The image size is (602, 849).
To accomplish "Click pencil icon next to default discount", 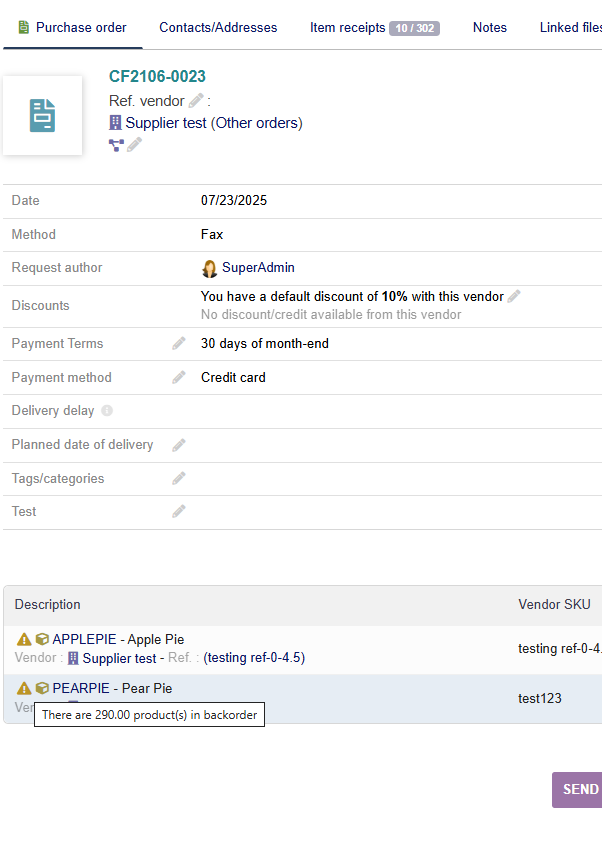I will (514, 297).
